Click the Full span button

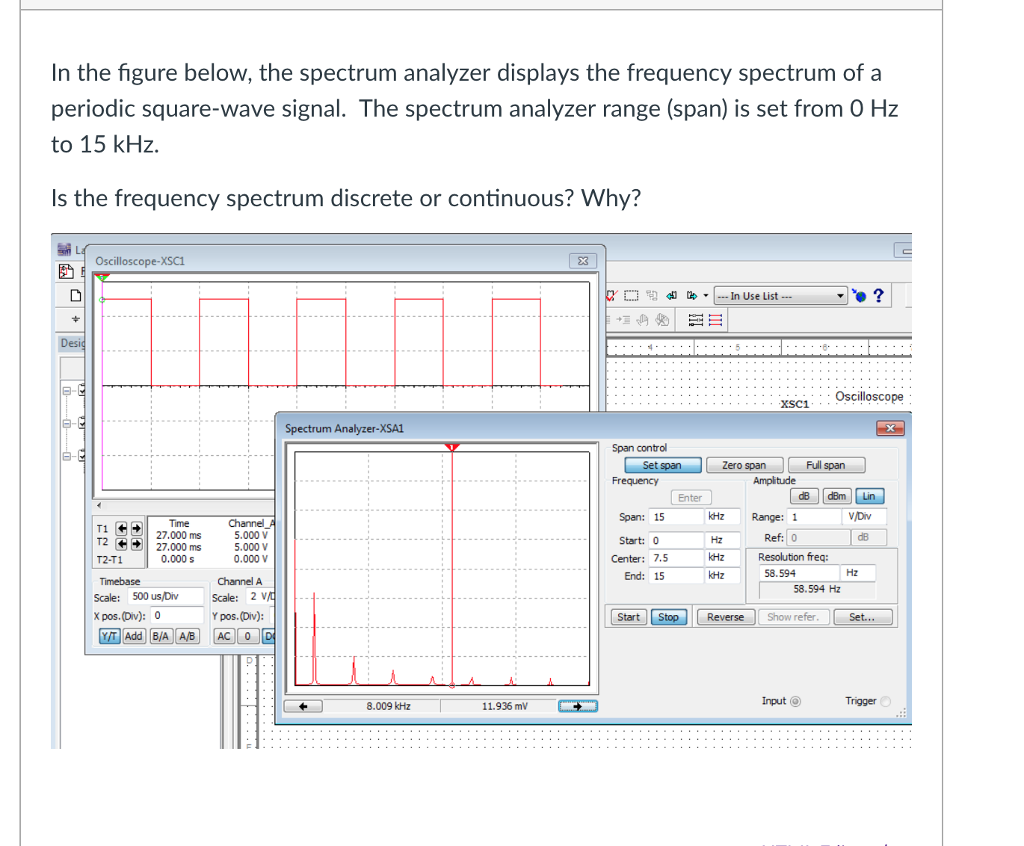pos(826,464)
